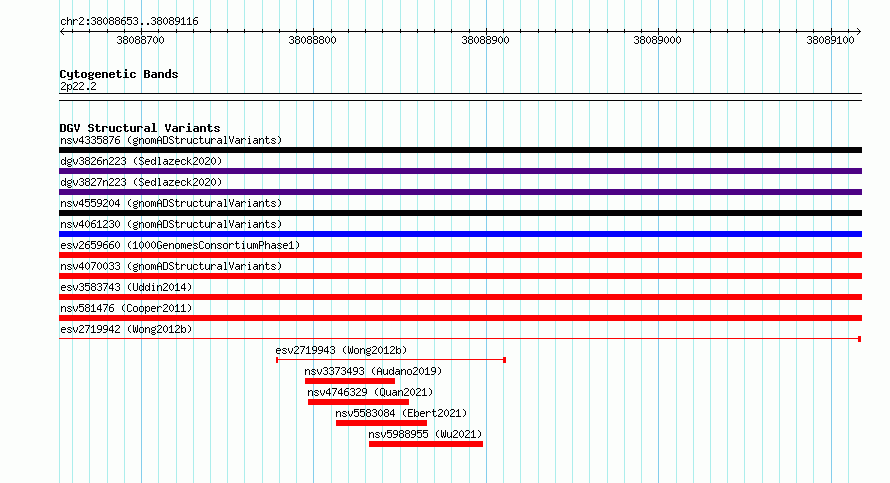This screenshot has height=483, width=890.
Task: Click the Cytogenetic Bands track heading
Action: coord(119,74)
